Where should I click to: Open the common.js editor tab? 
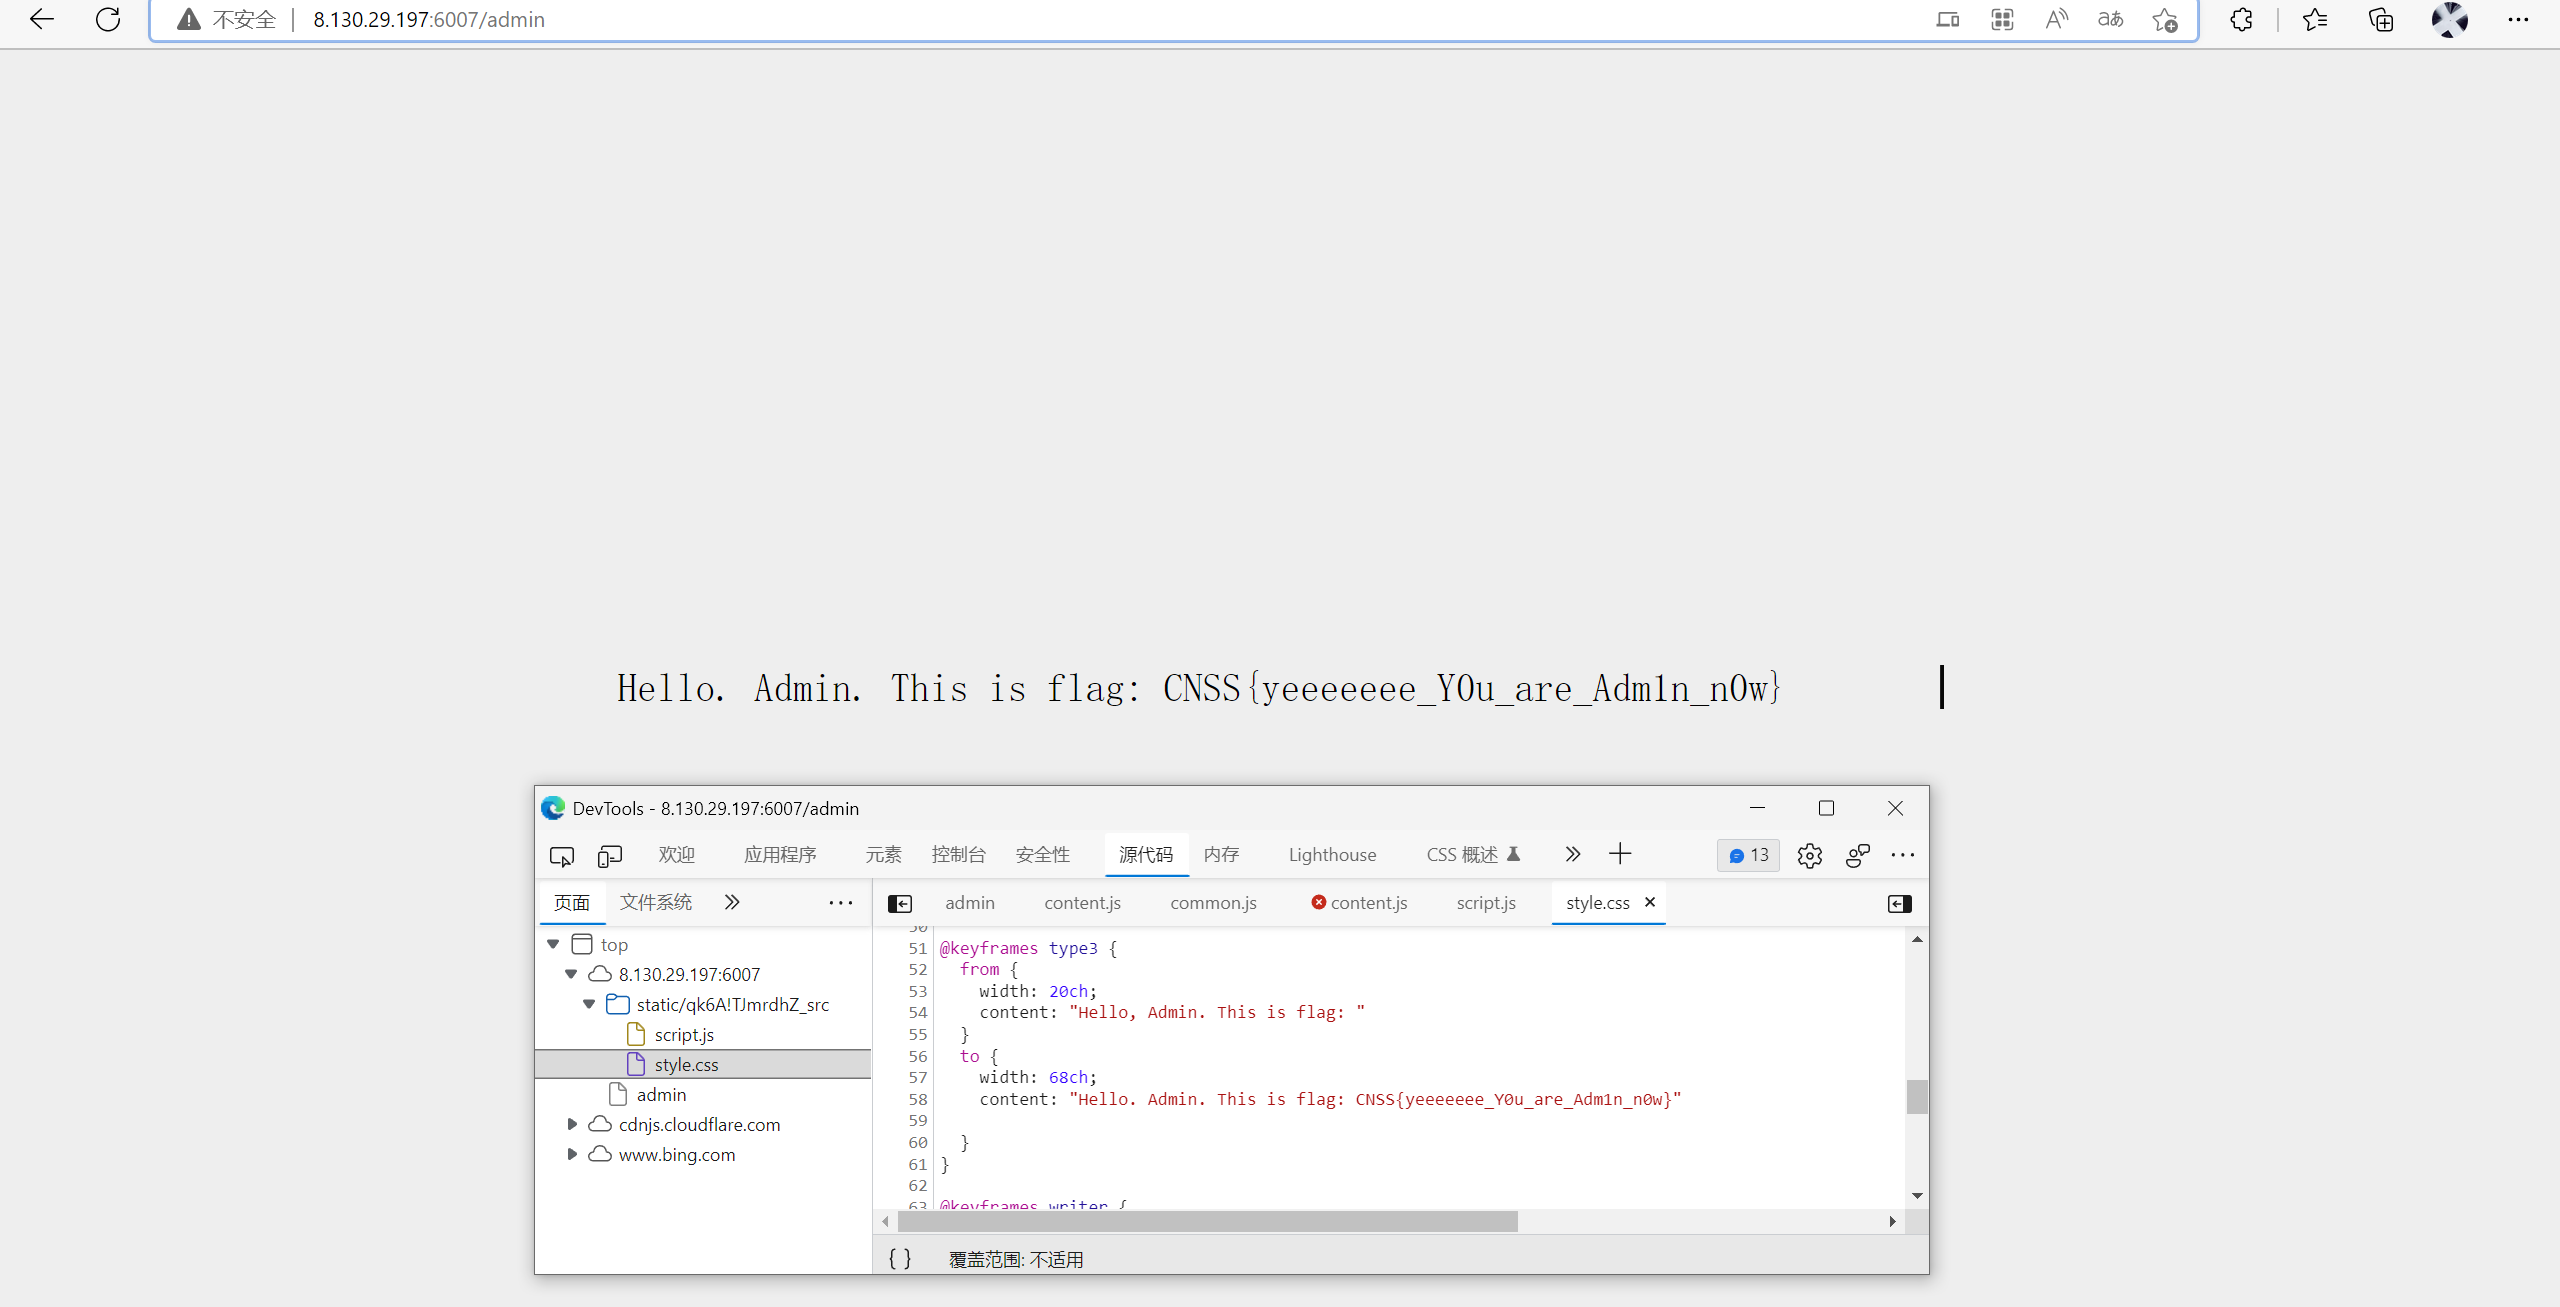(1212, 903)
